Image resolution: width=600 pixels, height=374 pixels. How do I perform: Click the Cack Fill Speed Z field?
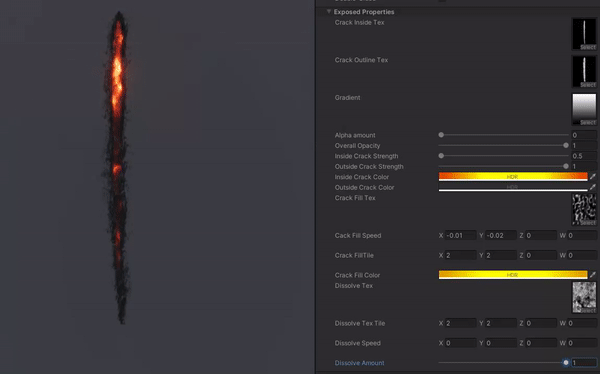point(541,235)
